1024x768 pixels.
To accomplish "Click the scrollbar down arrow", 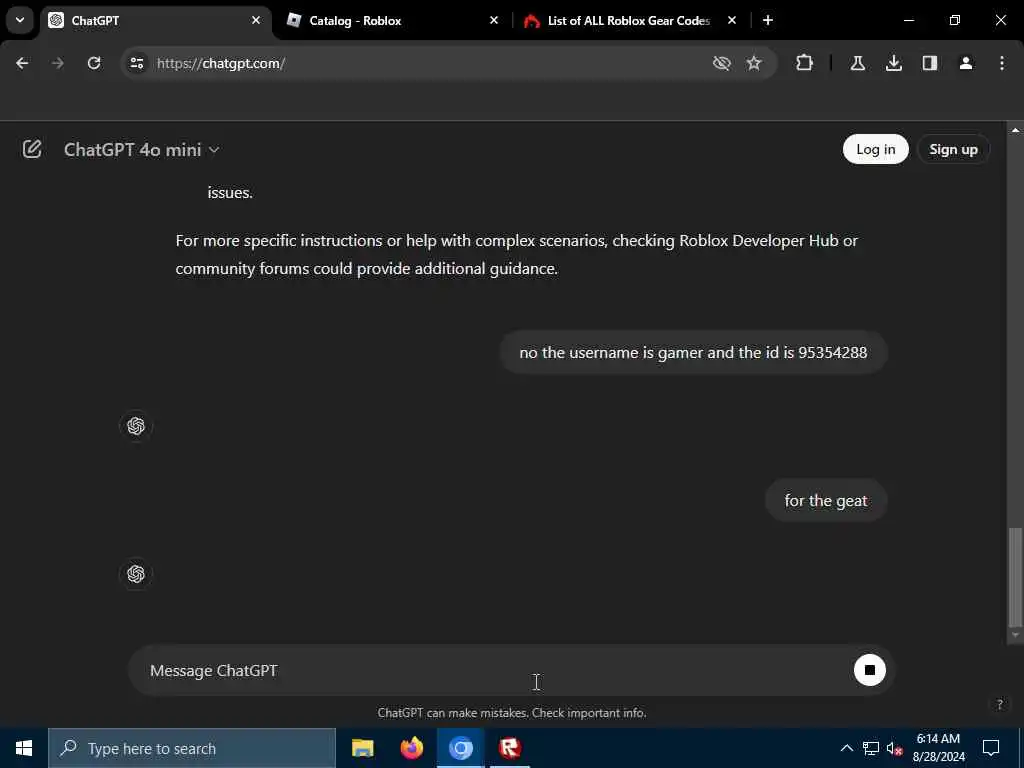I will click(x=1015, y=635).
